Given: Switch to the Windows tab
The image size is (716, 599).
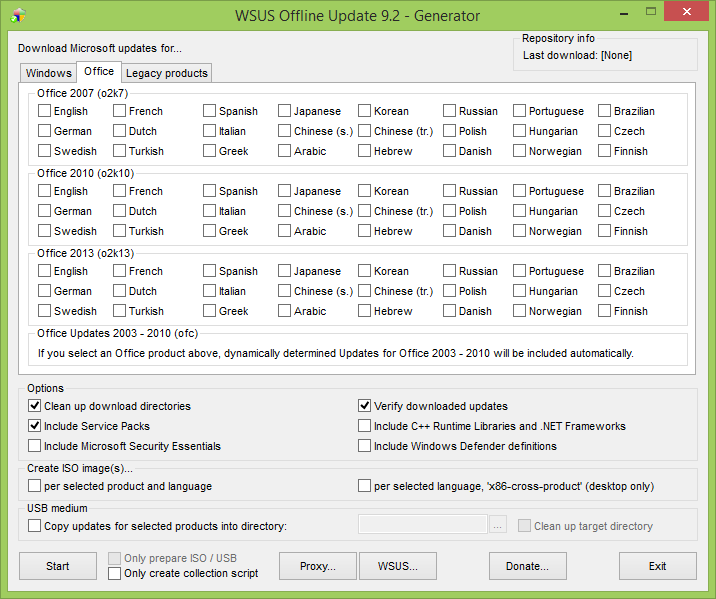Looking at the screenshot, I should [48, 73].
